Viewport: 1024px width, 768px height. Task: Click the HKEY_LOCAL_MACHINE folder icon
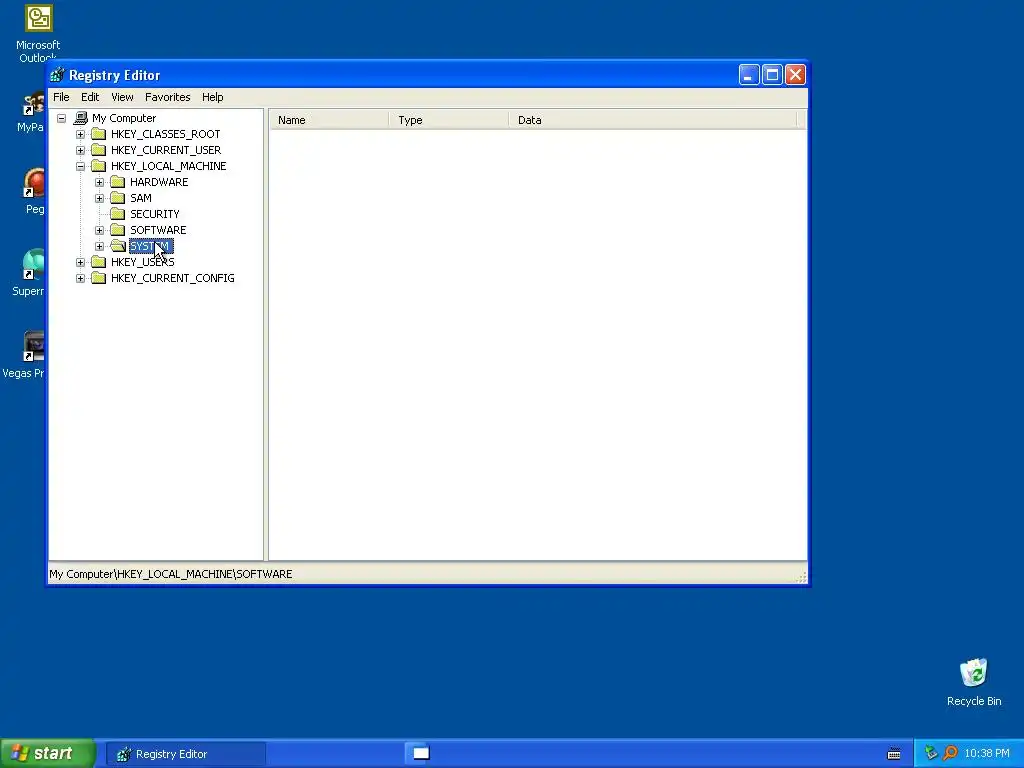(x=99, y=166)
